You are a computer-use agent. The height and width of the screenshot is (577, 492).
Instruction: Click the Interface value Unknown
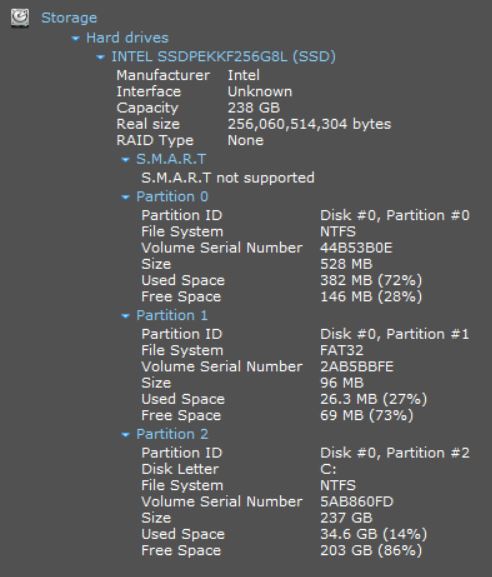(x=260, y=91)
